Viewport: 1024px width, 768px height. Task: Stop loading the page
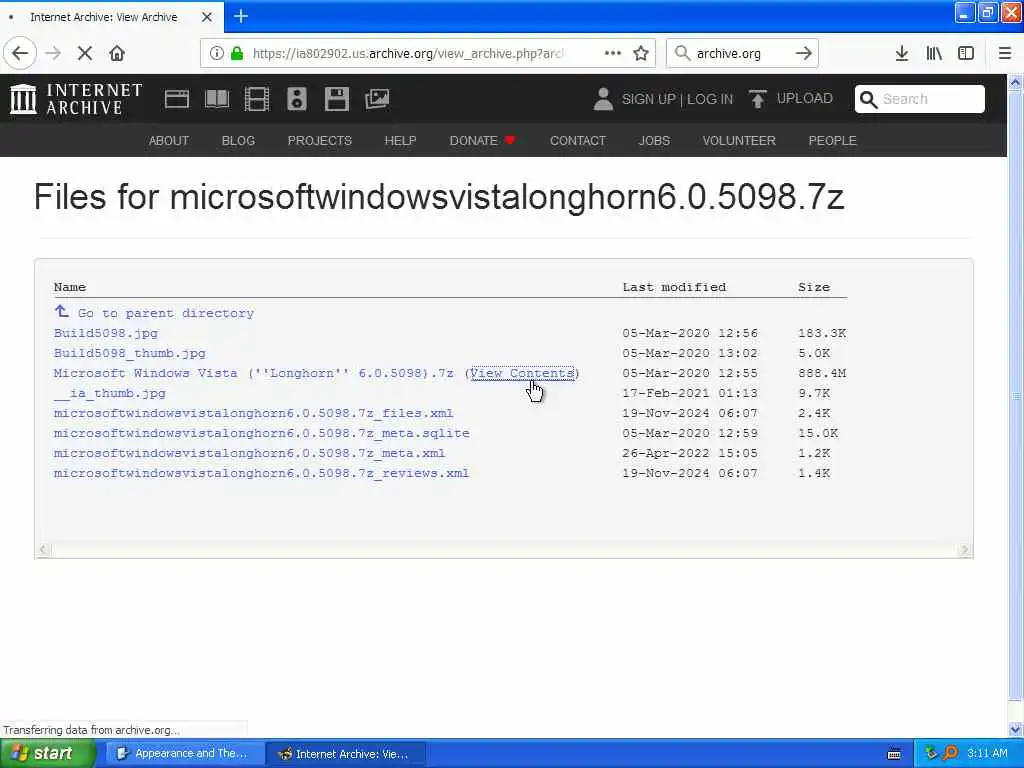click(x=85, y=54)
